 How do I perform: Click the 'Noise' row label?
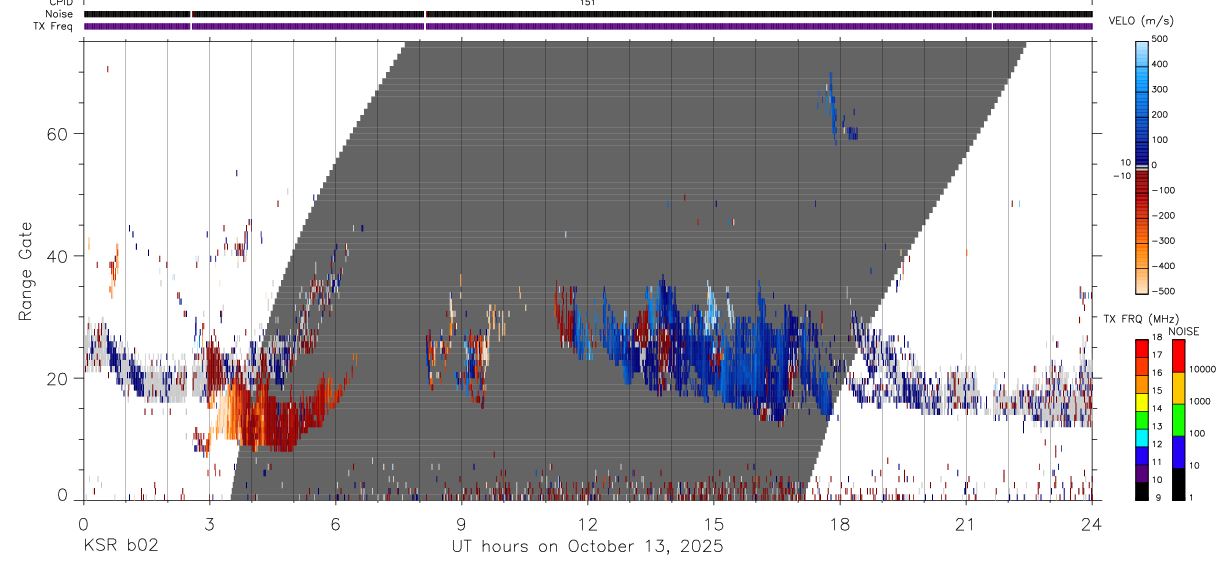click(59, 14)
